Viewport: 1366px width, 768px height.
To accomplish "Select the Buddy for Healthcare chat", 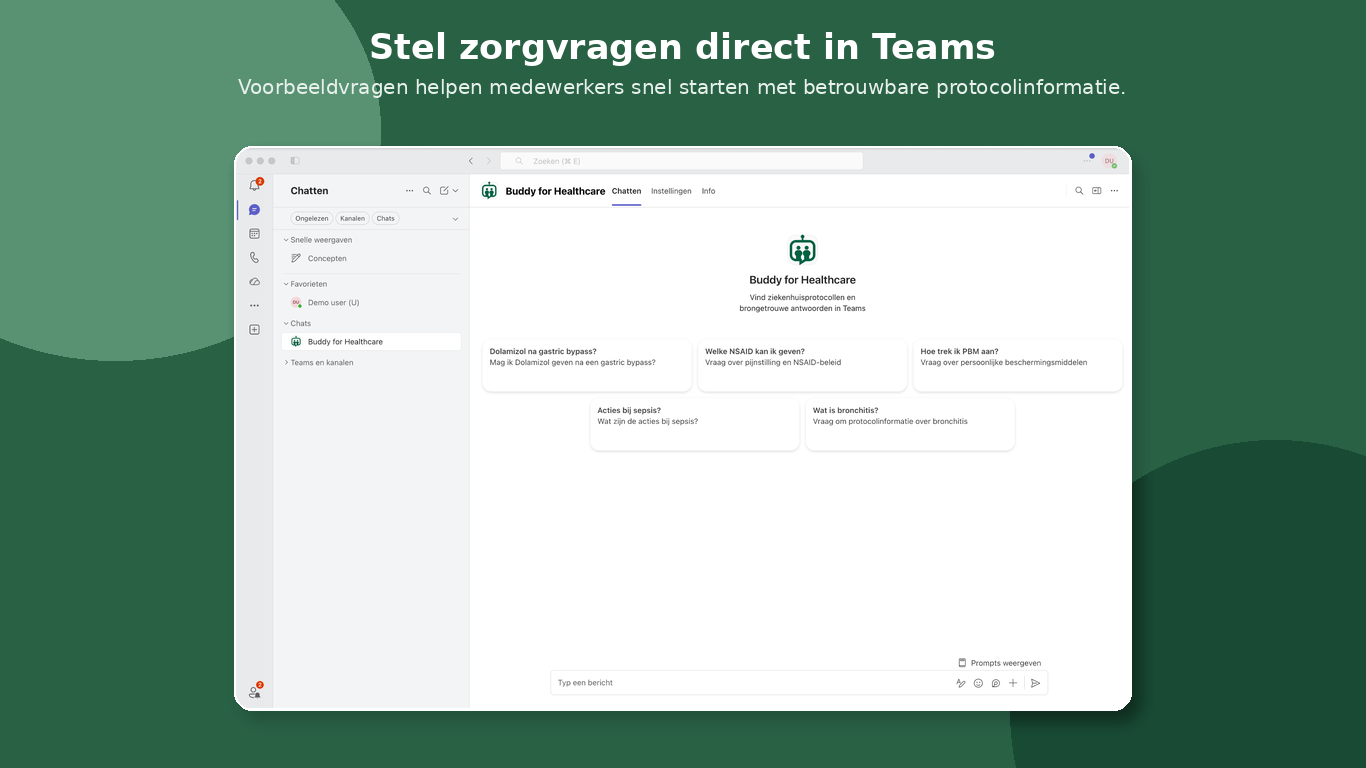I will [x=371, y=342].
